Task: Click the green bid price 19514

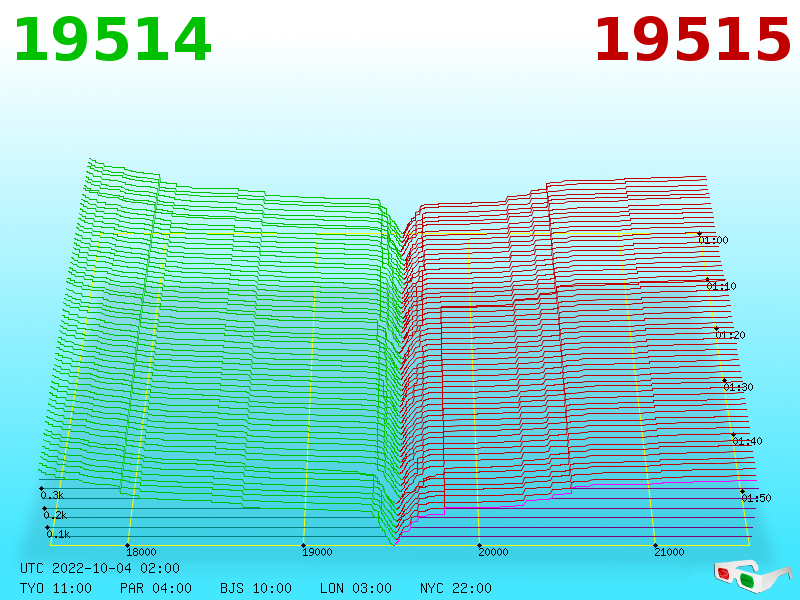Action: coord(112,40)
